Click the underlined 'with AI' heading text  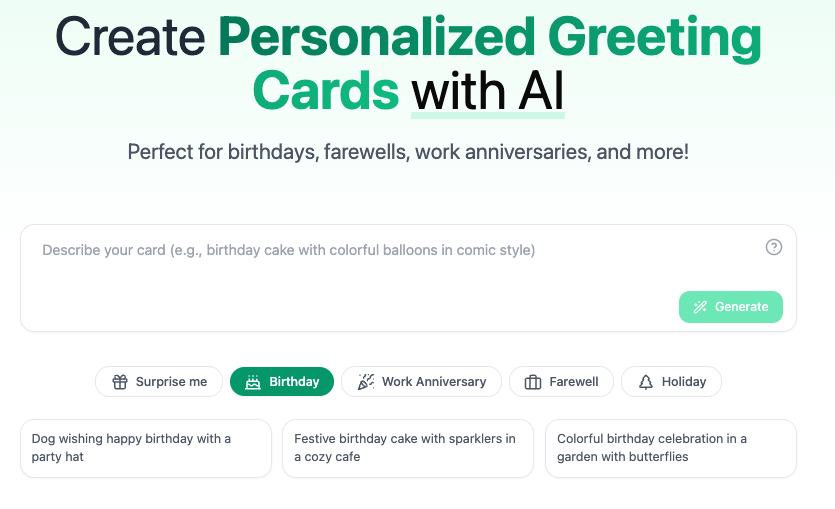(488, 92)
